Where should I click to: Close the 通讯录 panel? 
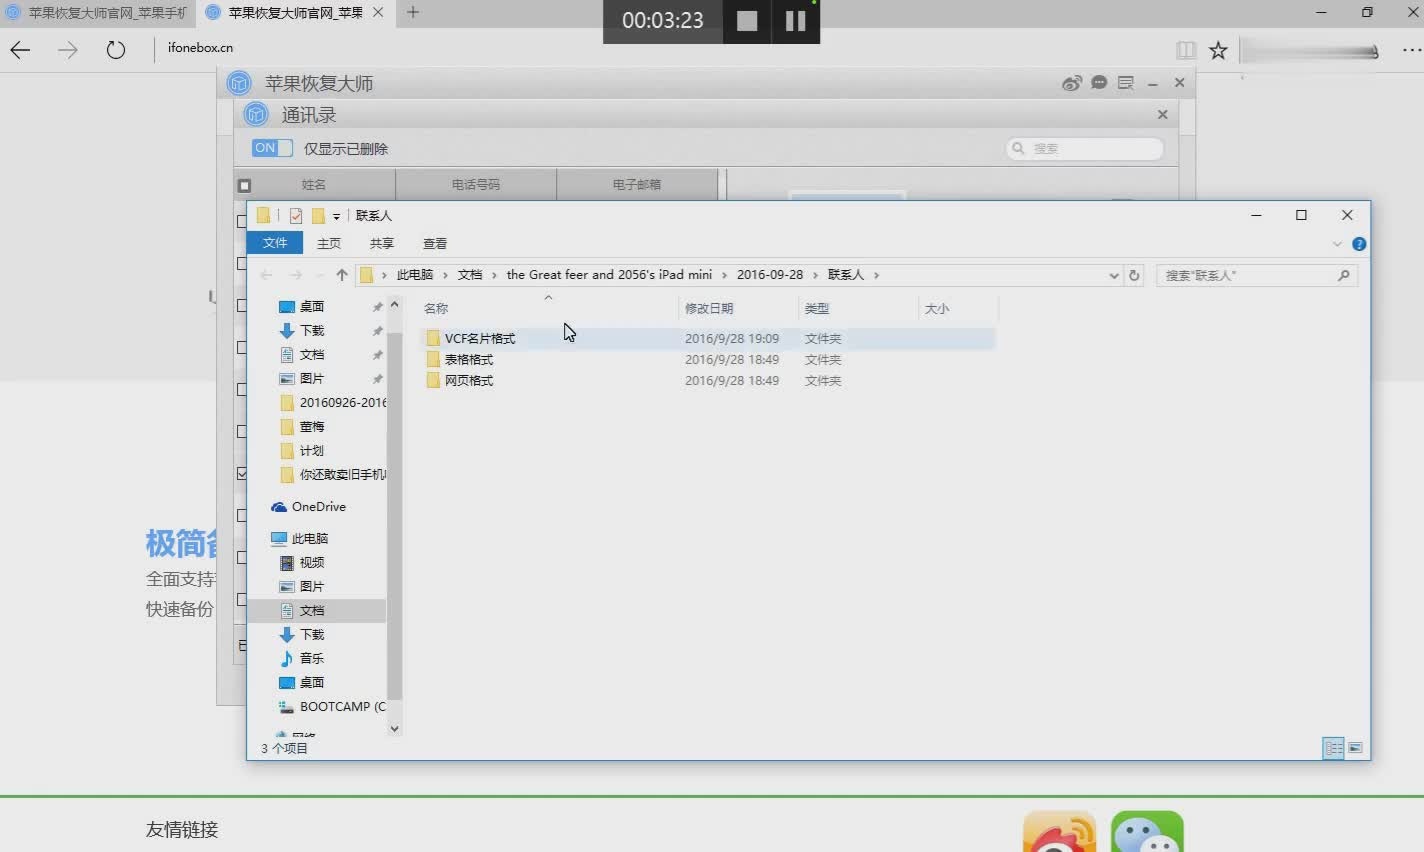pos(1162,114)
